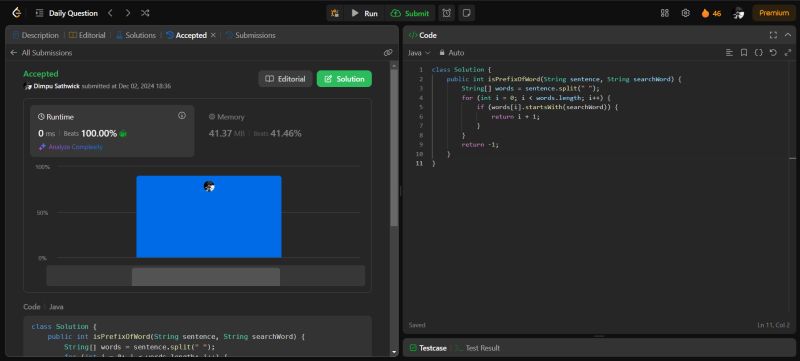Start the timer alarm clock icon
Image resolution: width=800 pixels, height=361 pixels.
[446, 13]
